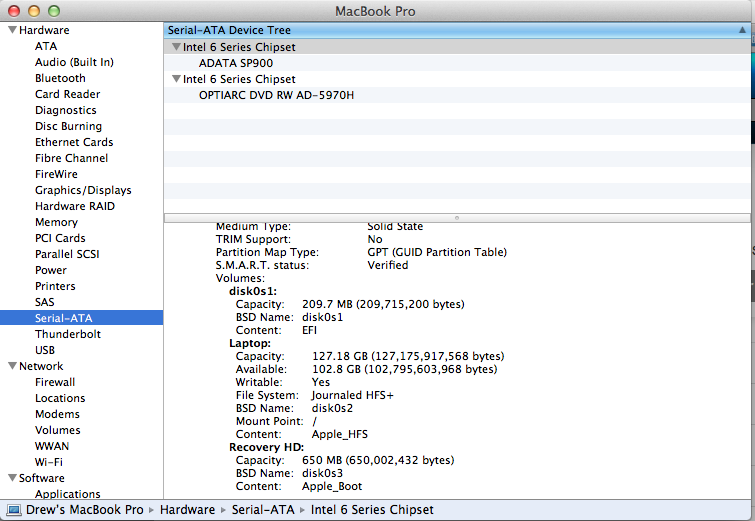Select Audio (Built In) in the sidebar
755x521 pixels.
click(x=74, y=62)
